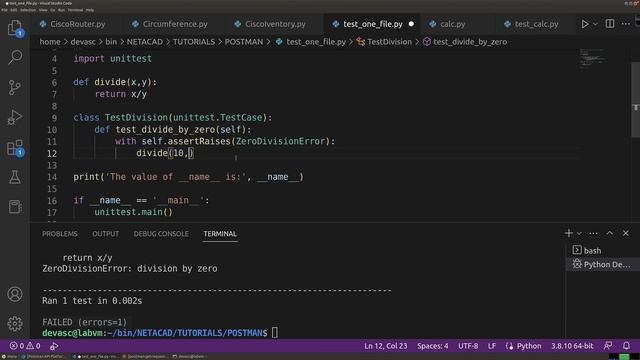The height and width of the screenshot is (360, 640).
Task: Open the Extensions view with update badge
Action: (x=15, y=147)
